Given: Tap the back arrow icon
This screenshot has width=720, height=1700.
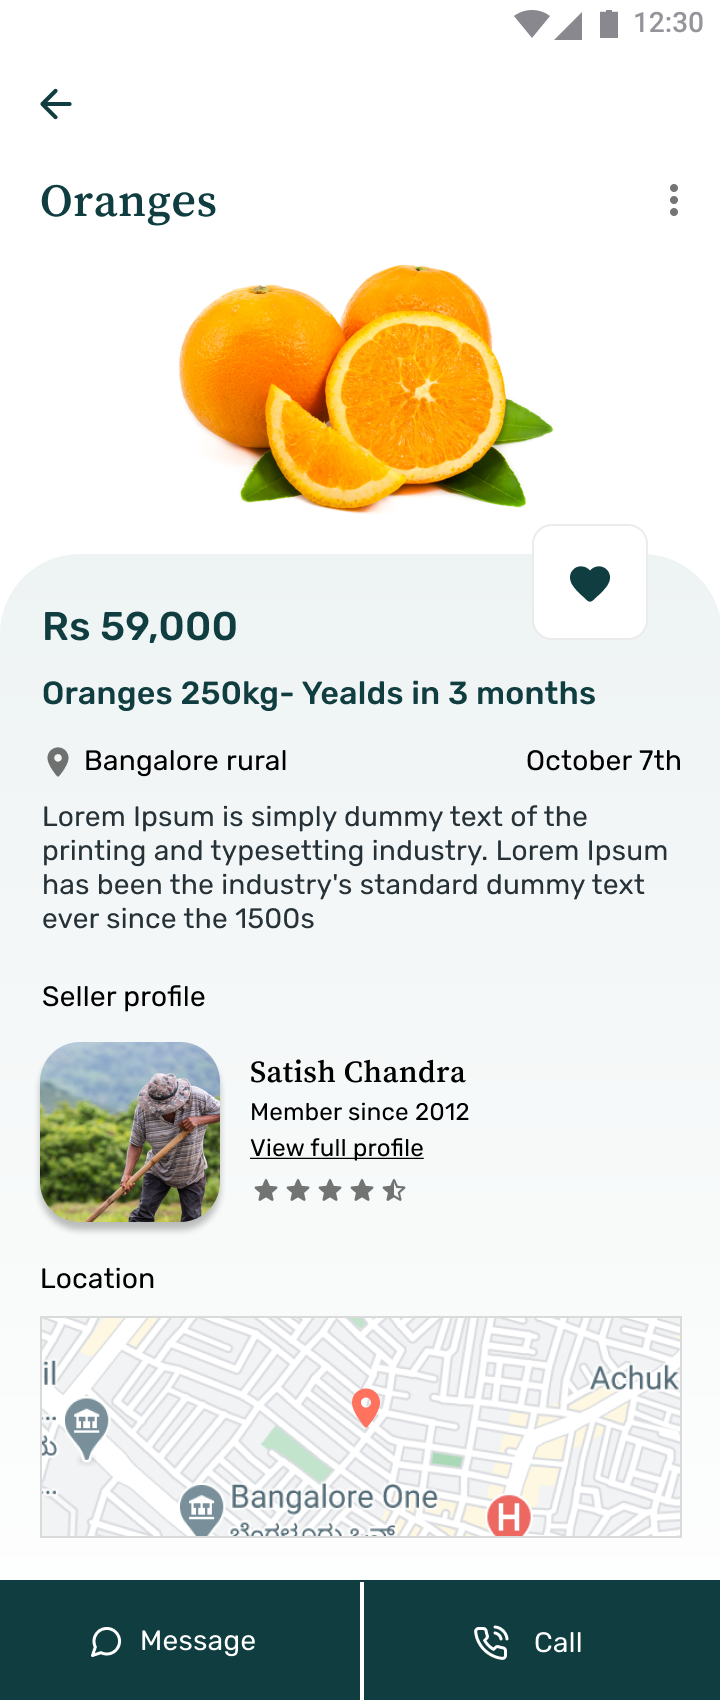Looking at the screenshot, I should pyautogui.click(x=56, y=104).
